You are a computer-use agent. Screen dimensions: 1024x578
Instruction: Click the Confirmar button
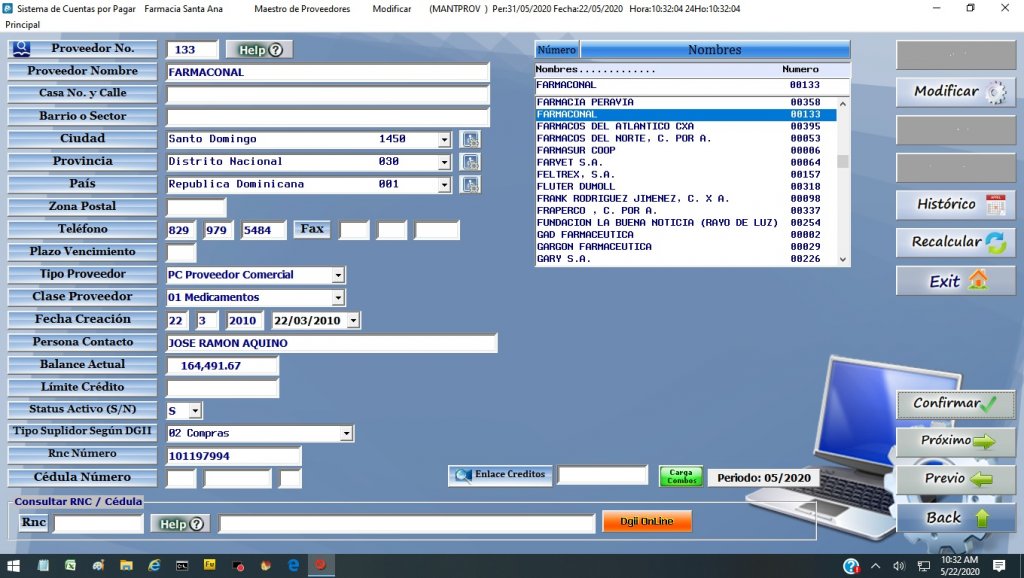[955, 404]
